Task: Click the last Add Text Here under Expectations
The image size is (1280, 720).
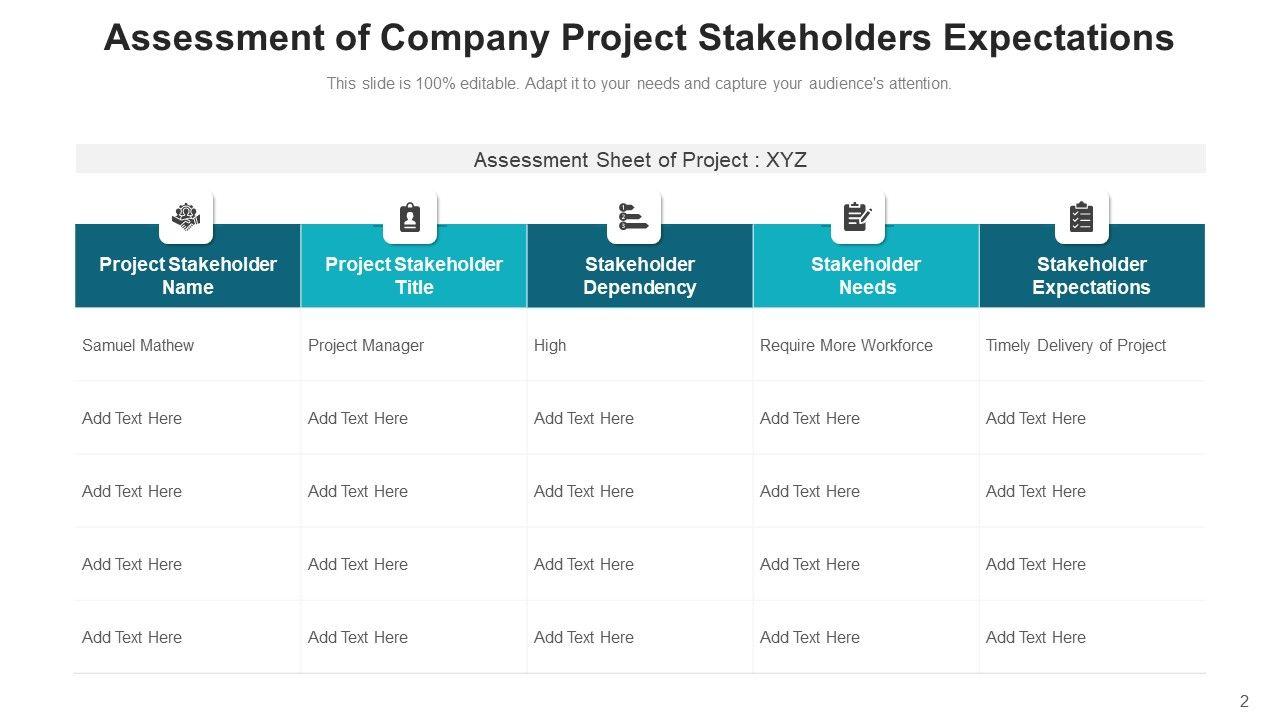Action: [x=1036, y=638]
